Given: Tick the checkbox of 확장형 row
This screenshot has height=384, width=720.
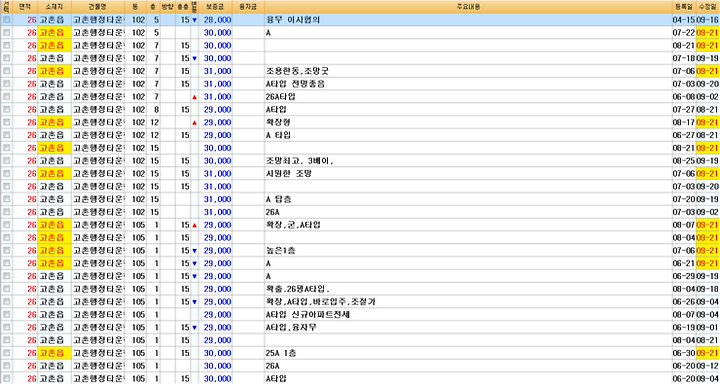Looking at the screenshot, I should coord(6,123).
